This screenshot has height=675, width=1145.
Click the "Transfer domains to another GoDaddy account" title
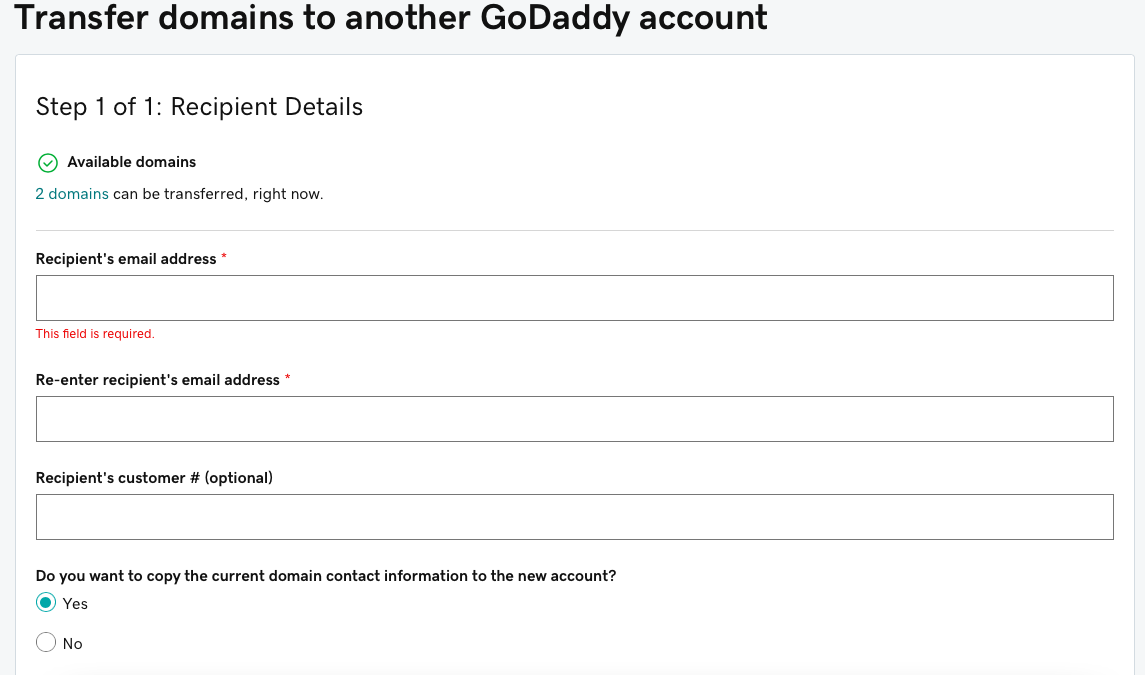391,17
